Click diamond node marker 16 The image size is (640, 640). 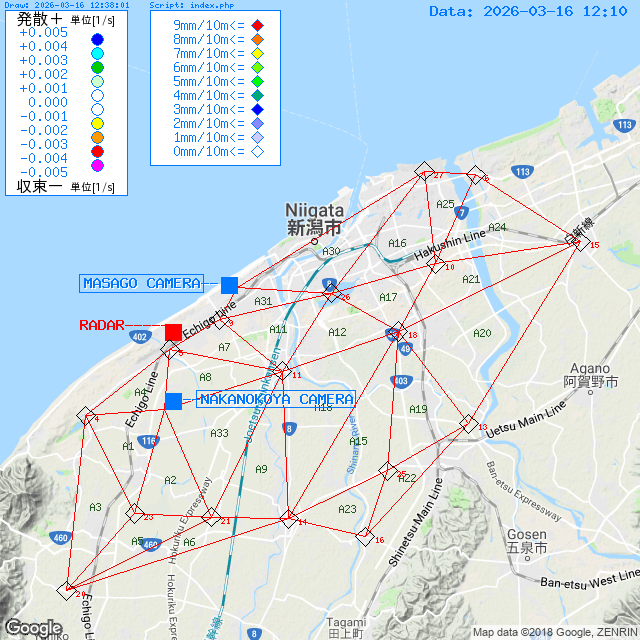coord(365,536)
